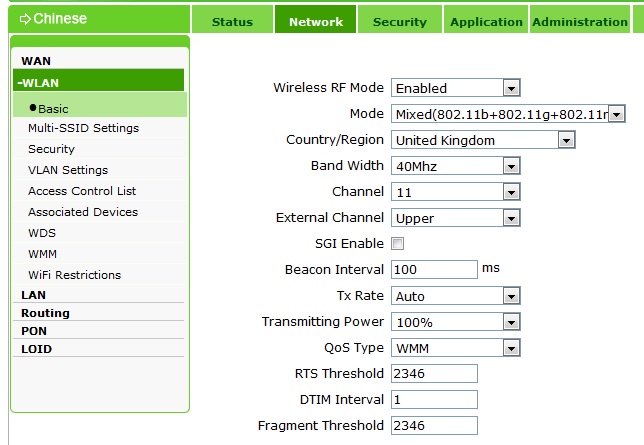The height and width of the screenshot is (445, 644).
Task: Open the Band Width dropdown
Action: (x=455, y=166)
